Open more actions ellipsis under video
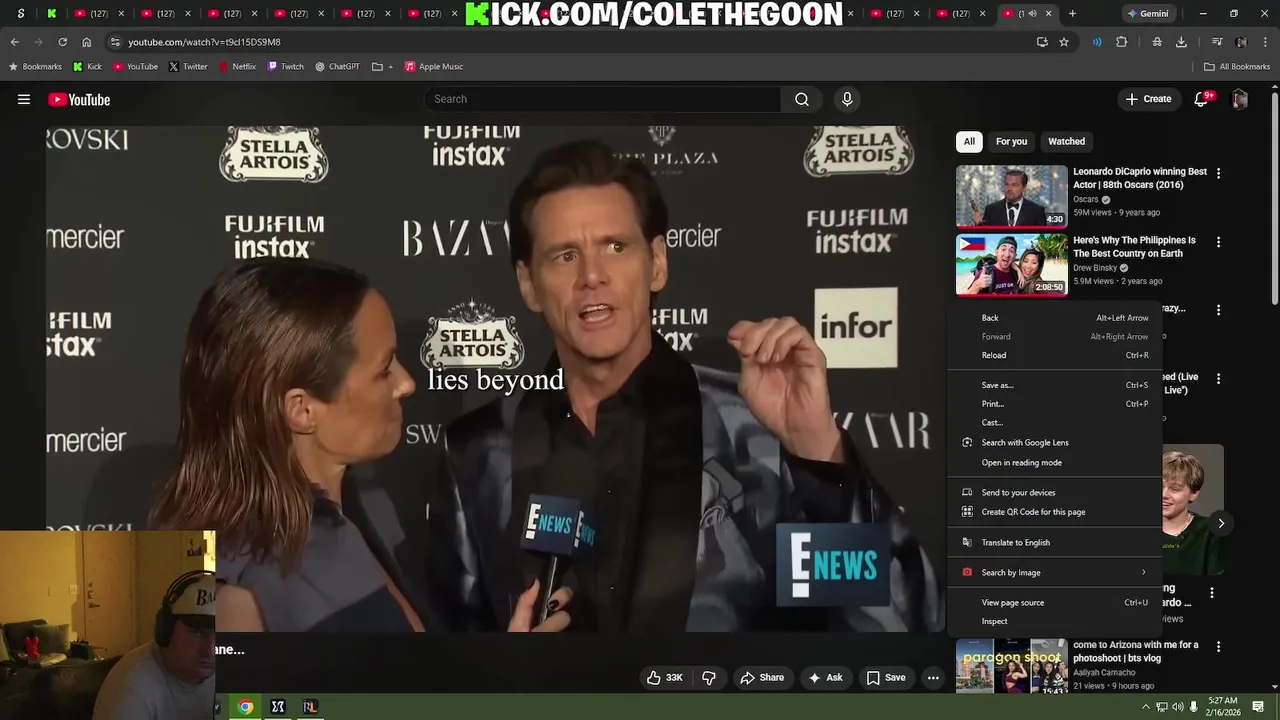 point(933,678)
